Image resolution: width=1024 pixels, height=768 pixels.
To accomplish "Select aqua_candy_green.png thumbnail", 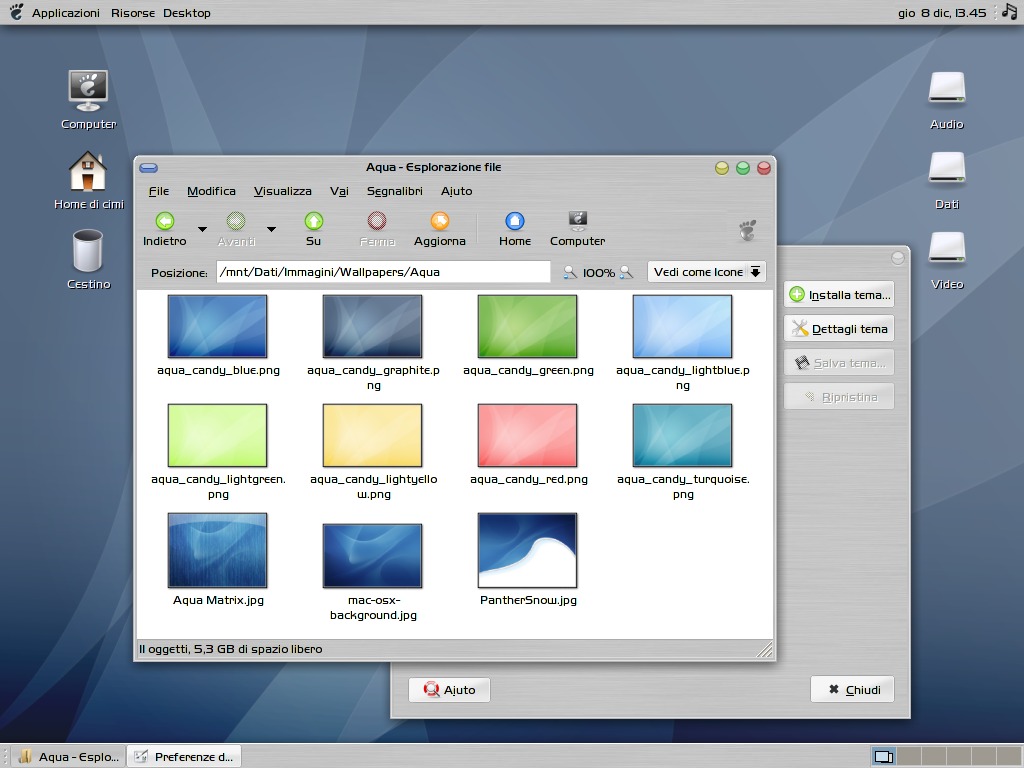I will click(527, 326).
